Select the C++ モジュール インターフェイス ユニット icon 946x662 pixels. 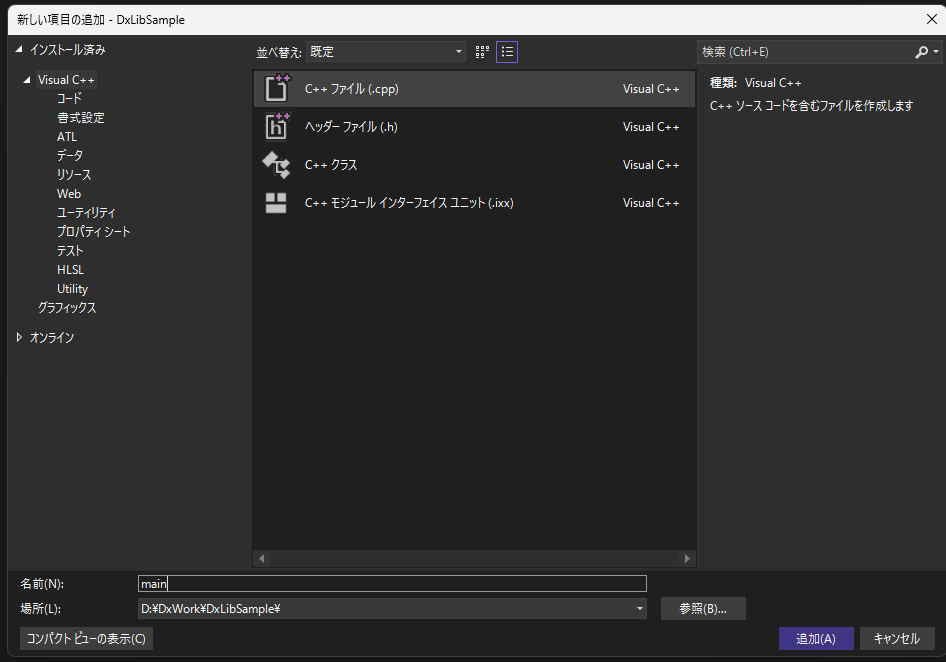coord(276,203)
